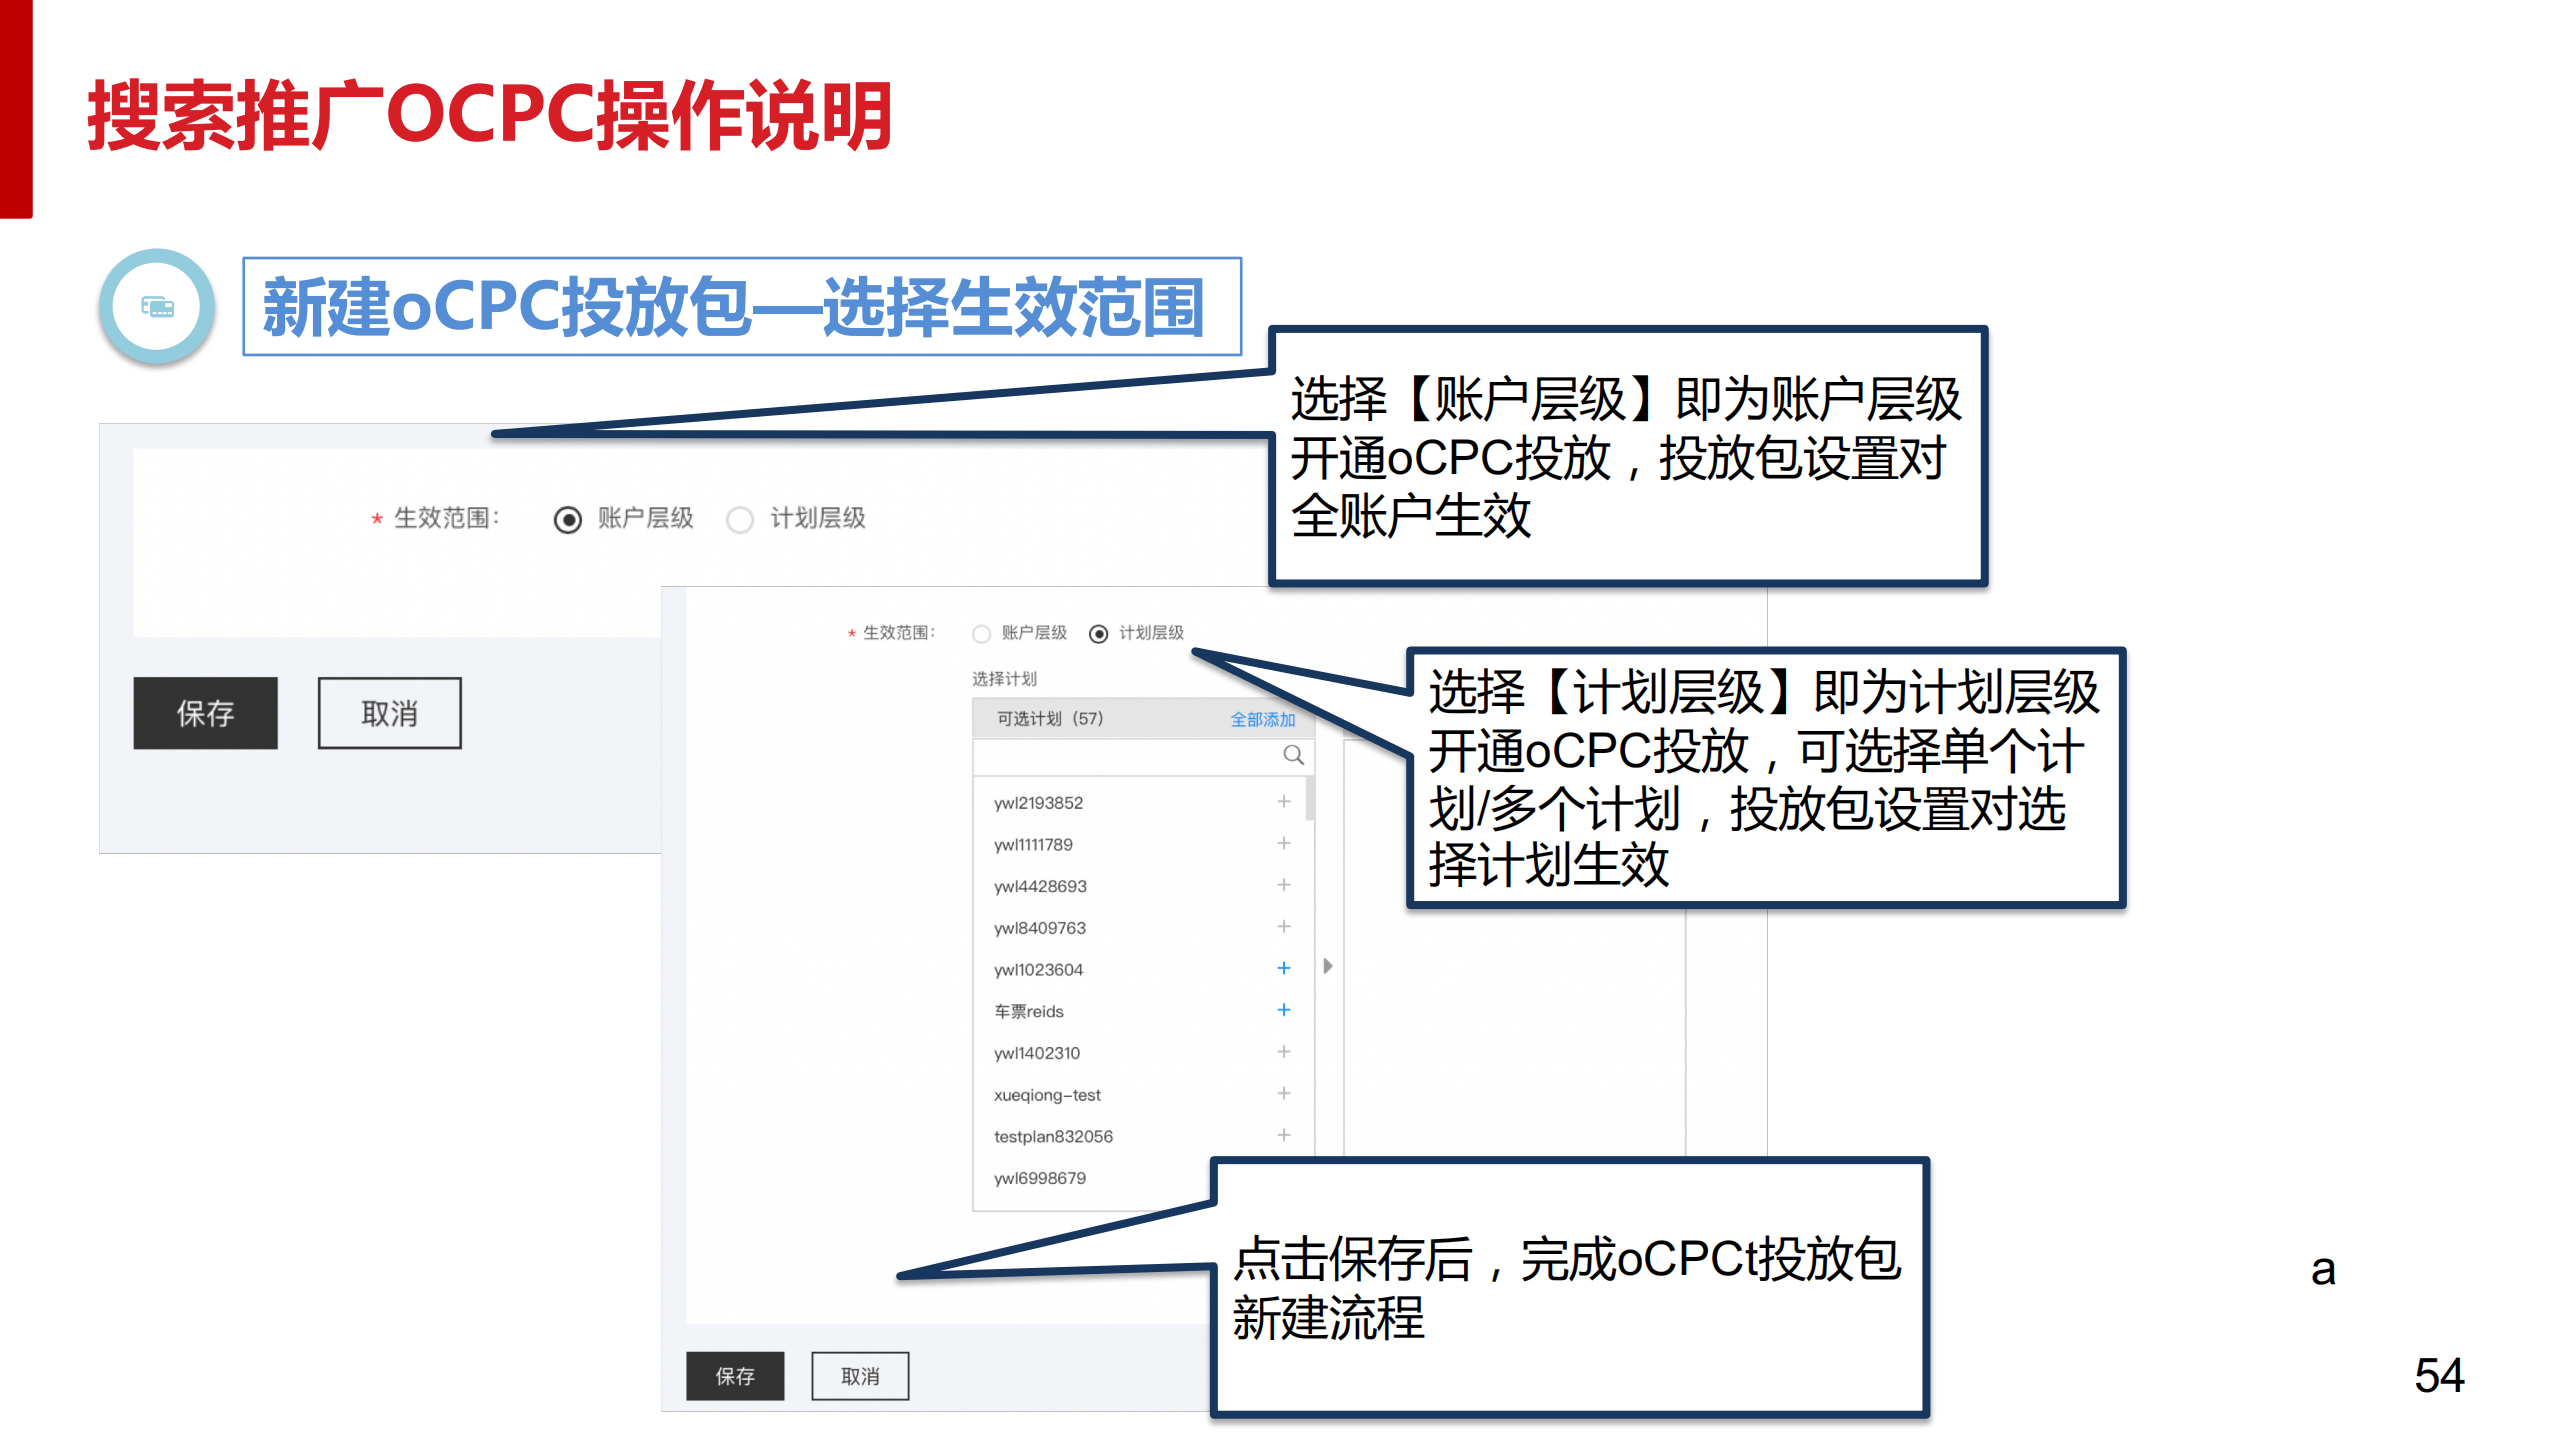Viewport: 2560px width, 1440px height.
Task: Select 账户层级 radio in the left panel
Action: tap(567, 519)
